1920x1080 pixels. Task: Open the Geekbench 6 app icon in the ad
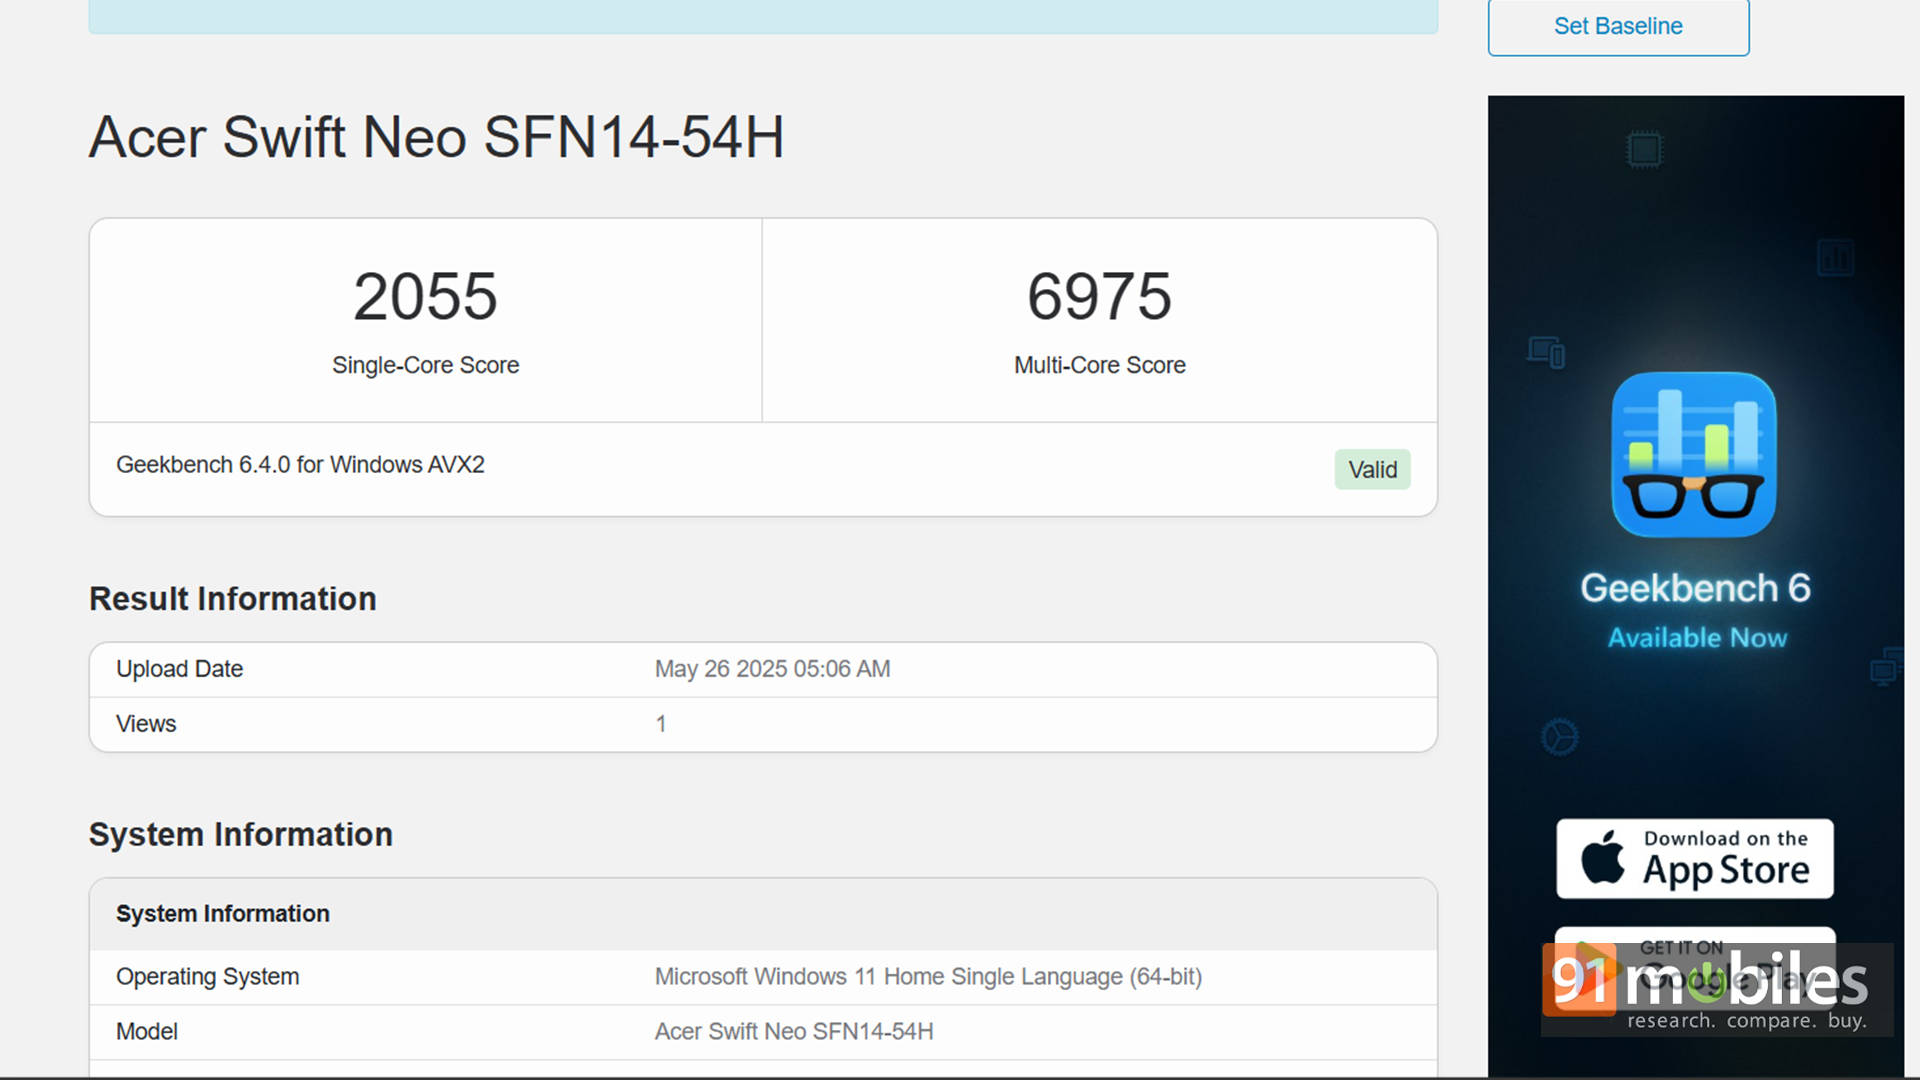pos(1694,454)
